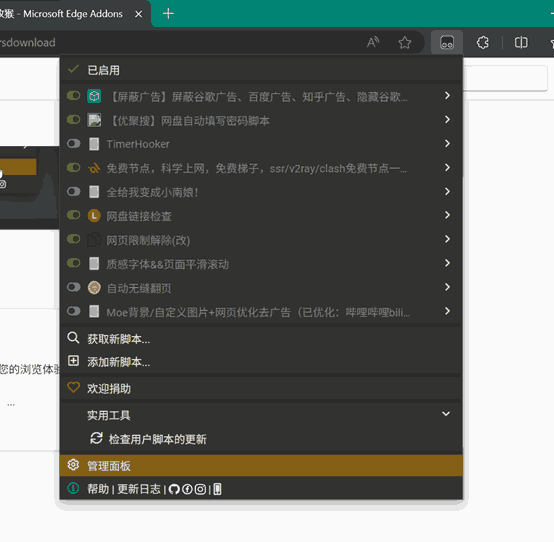
Task: Click 检查用户脚本的更新
Action: [157, 439]
